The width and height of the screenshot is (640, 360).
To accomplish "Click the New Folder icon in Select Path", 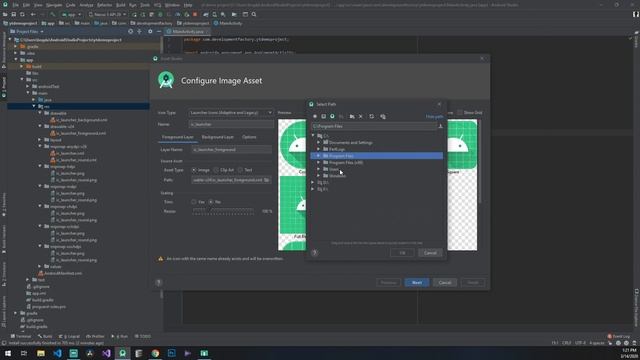I will [352, 117].
